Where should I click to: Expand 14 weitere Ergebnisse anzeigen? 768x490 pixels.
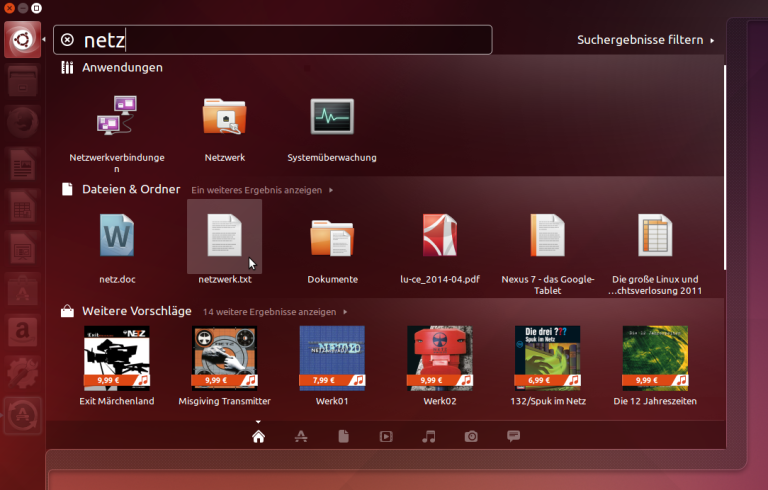coord(275,312)
